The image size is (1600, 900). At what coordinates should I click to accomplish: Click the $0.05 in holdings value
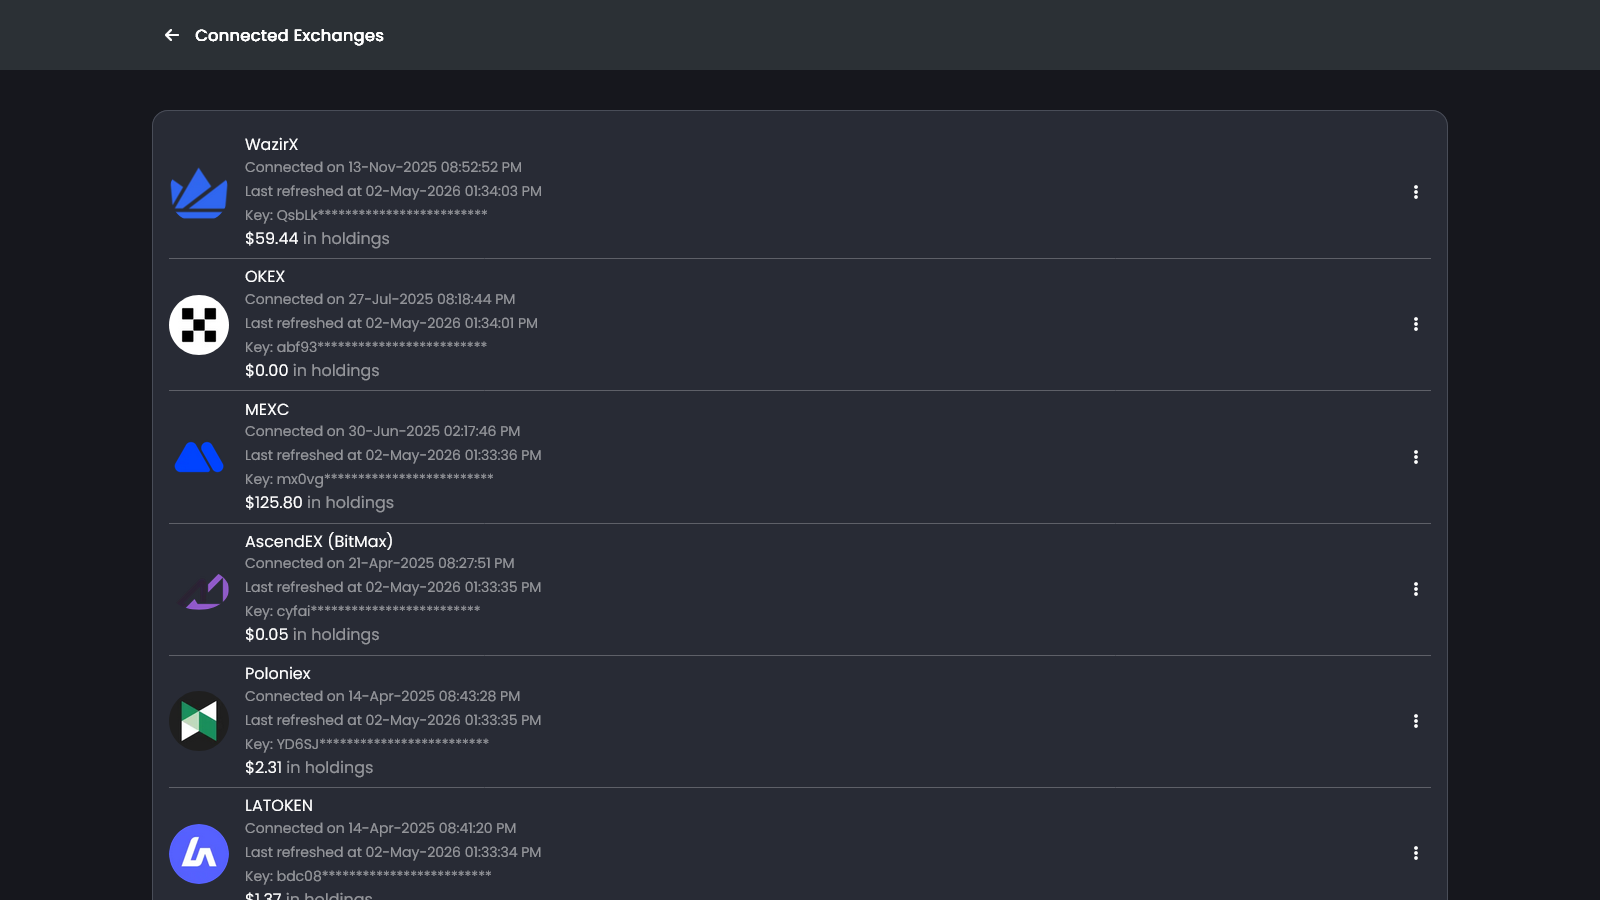(x=312, y=634)
